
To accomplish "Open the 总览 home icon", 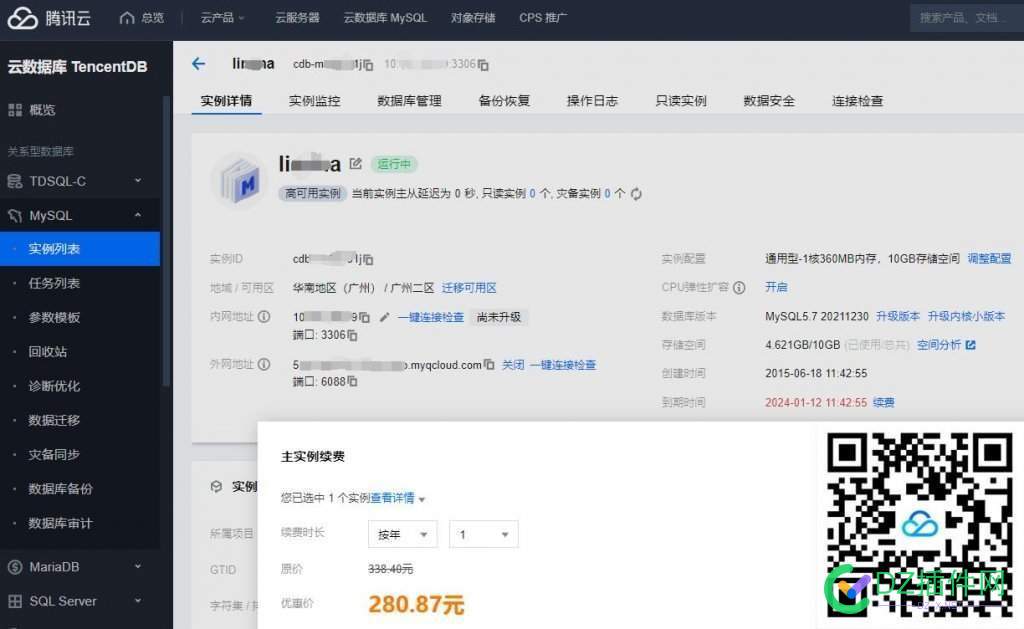I will tap(127, 18).
